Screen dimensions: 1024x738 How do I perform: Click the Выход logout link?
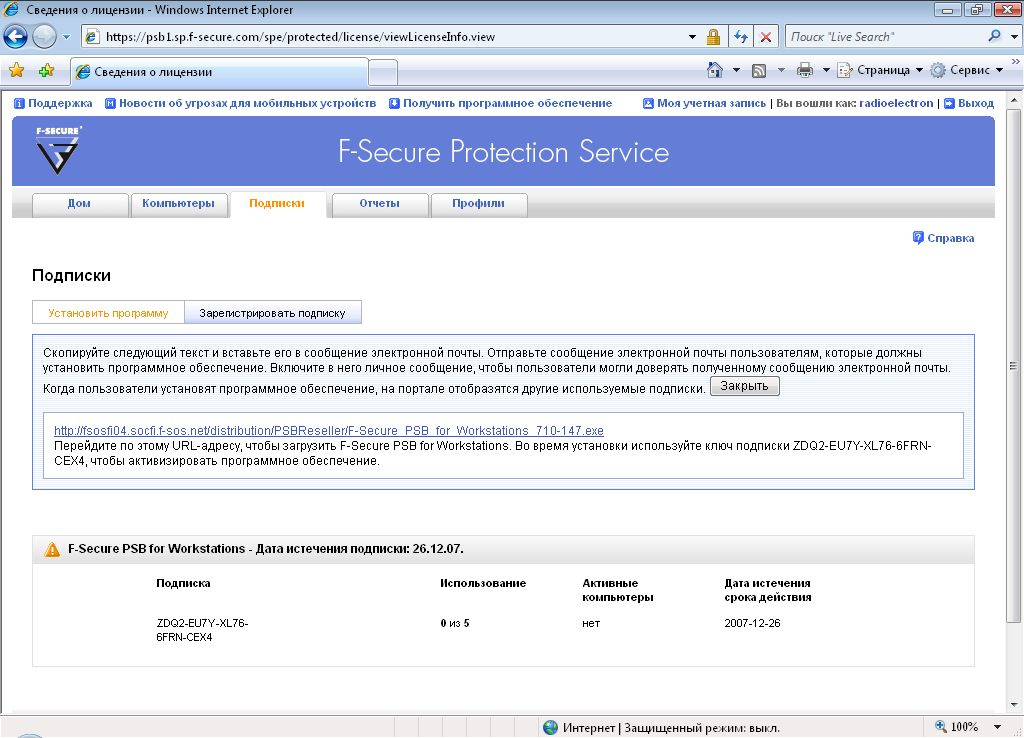tap(976, 103)
